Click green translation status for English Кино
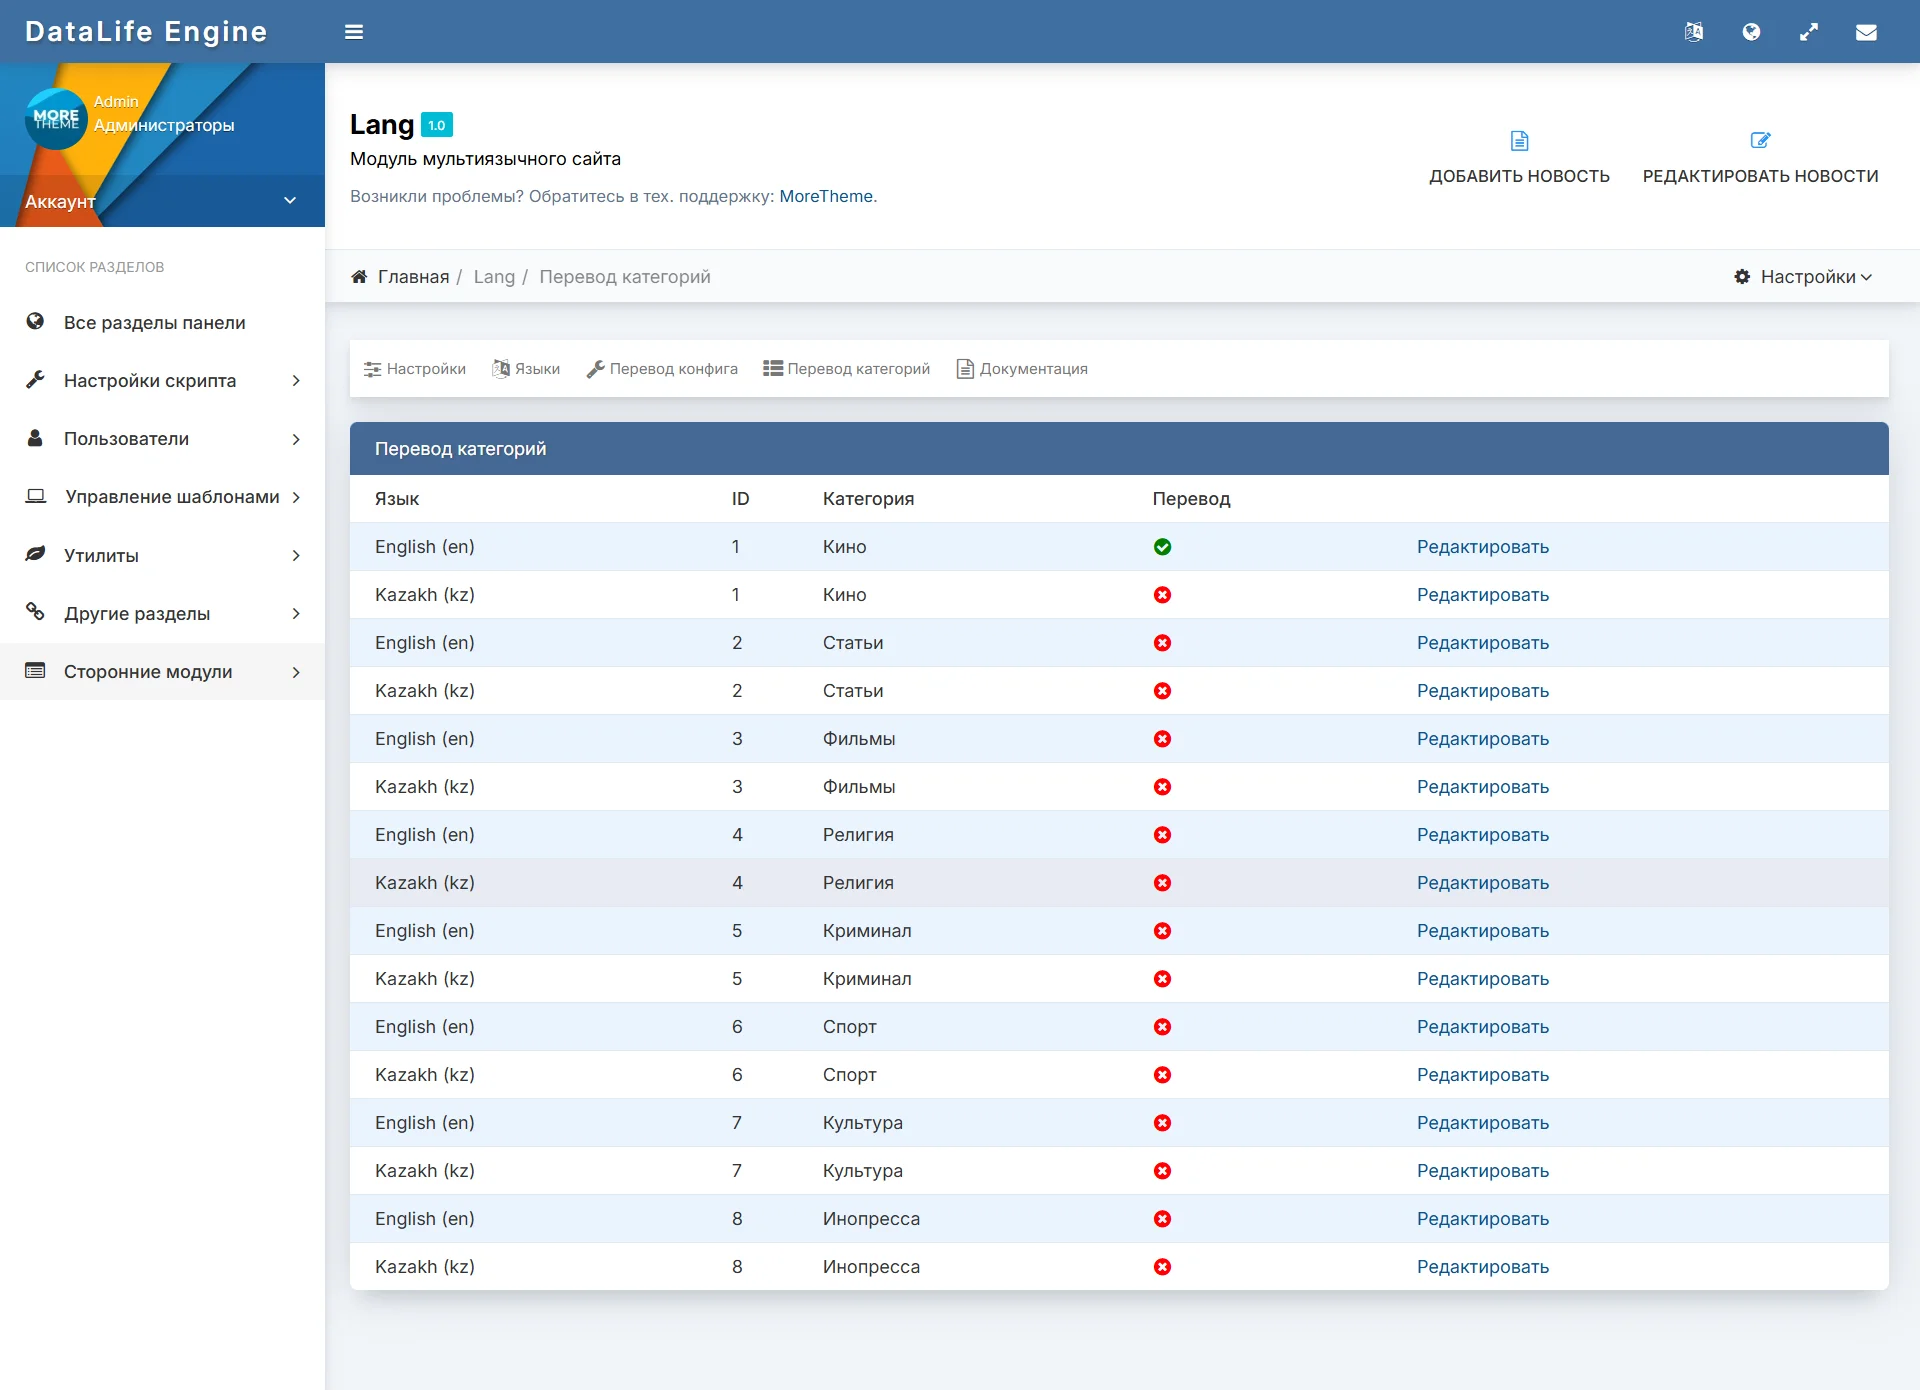The image size is (1920, 1390). 1162,547
